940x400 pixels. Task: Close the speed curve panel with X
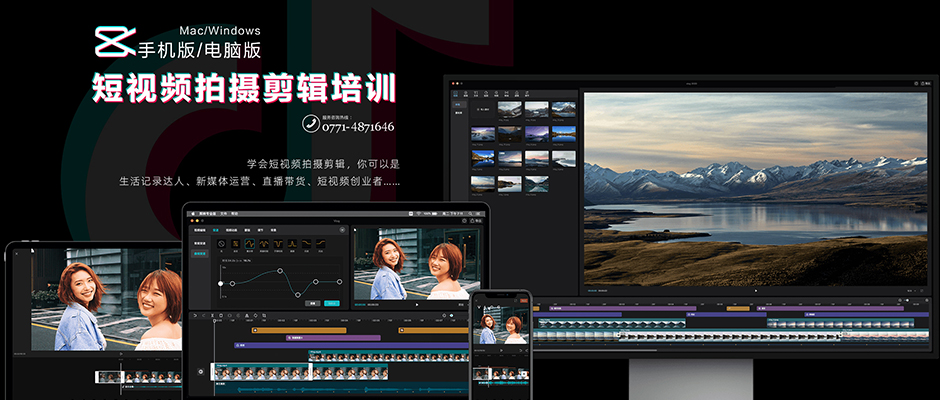342,230
